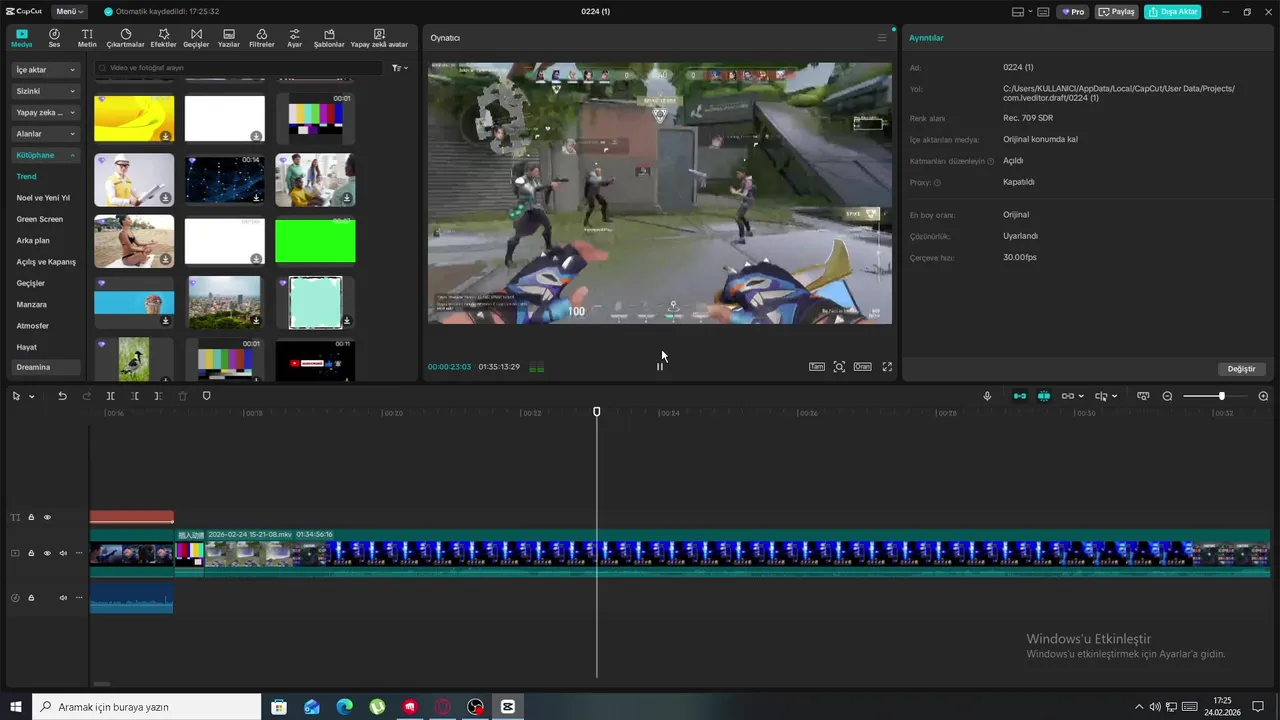Select the Manzara library category
Screen dimensions: 1280x720
coord(32,304)
